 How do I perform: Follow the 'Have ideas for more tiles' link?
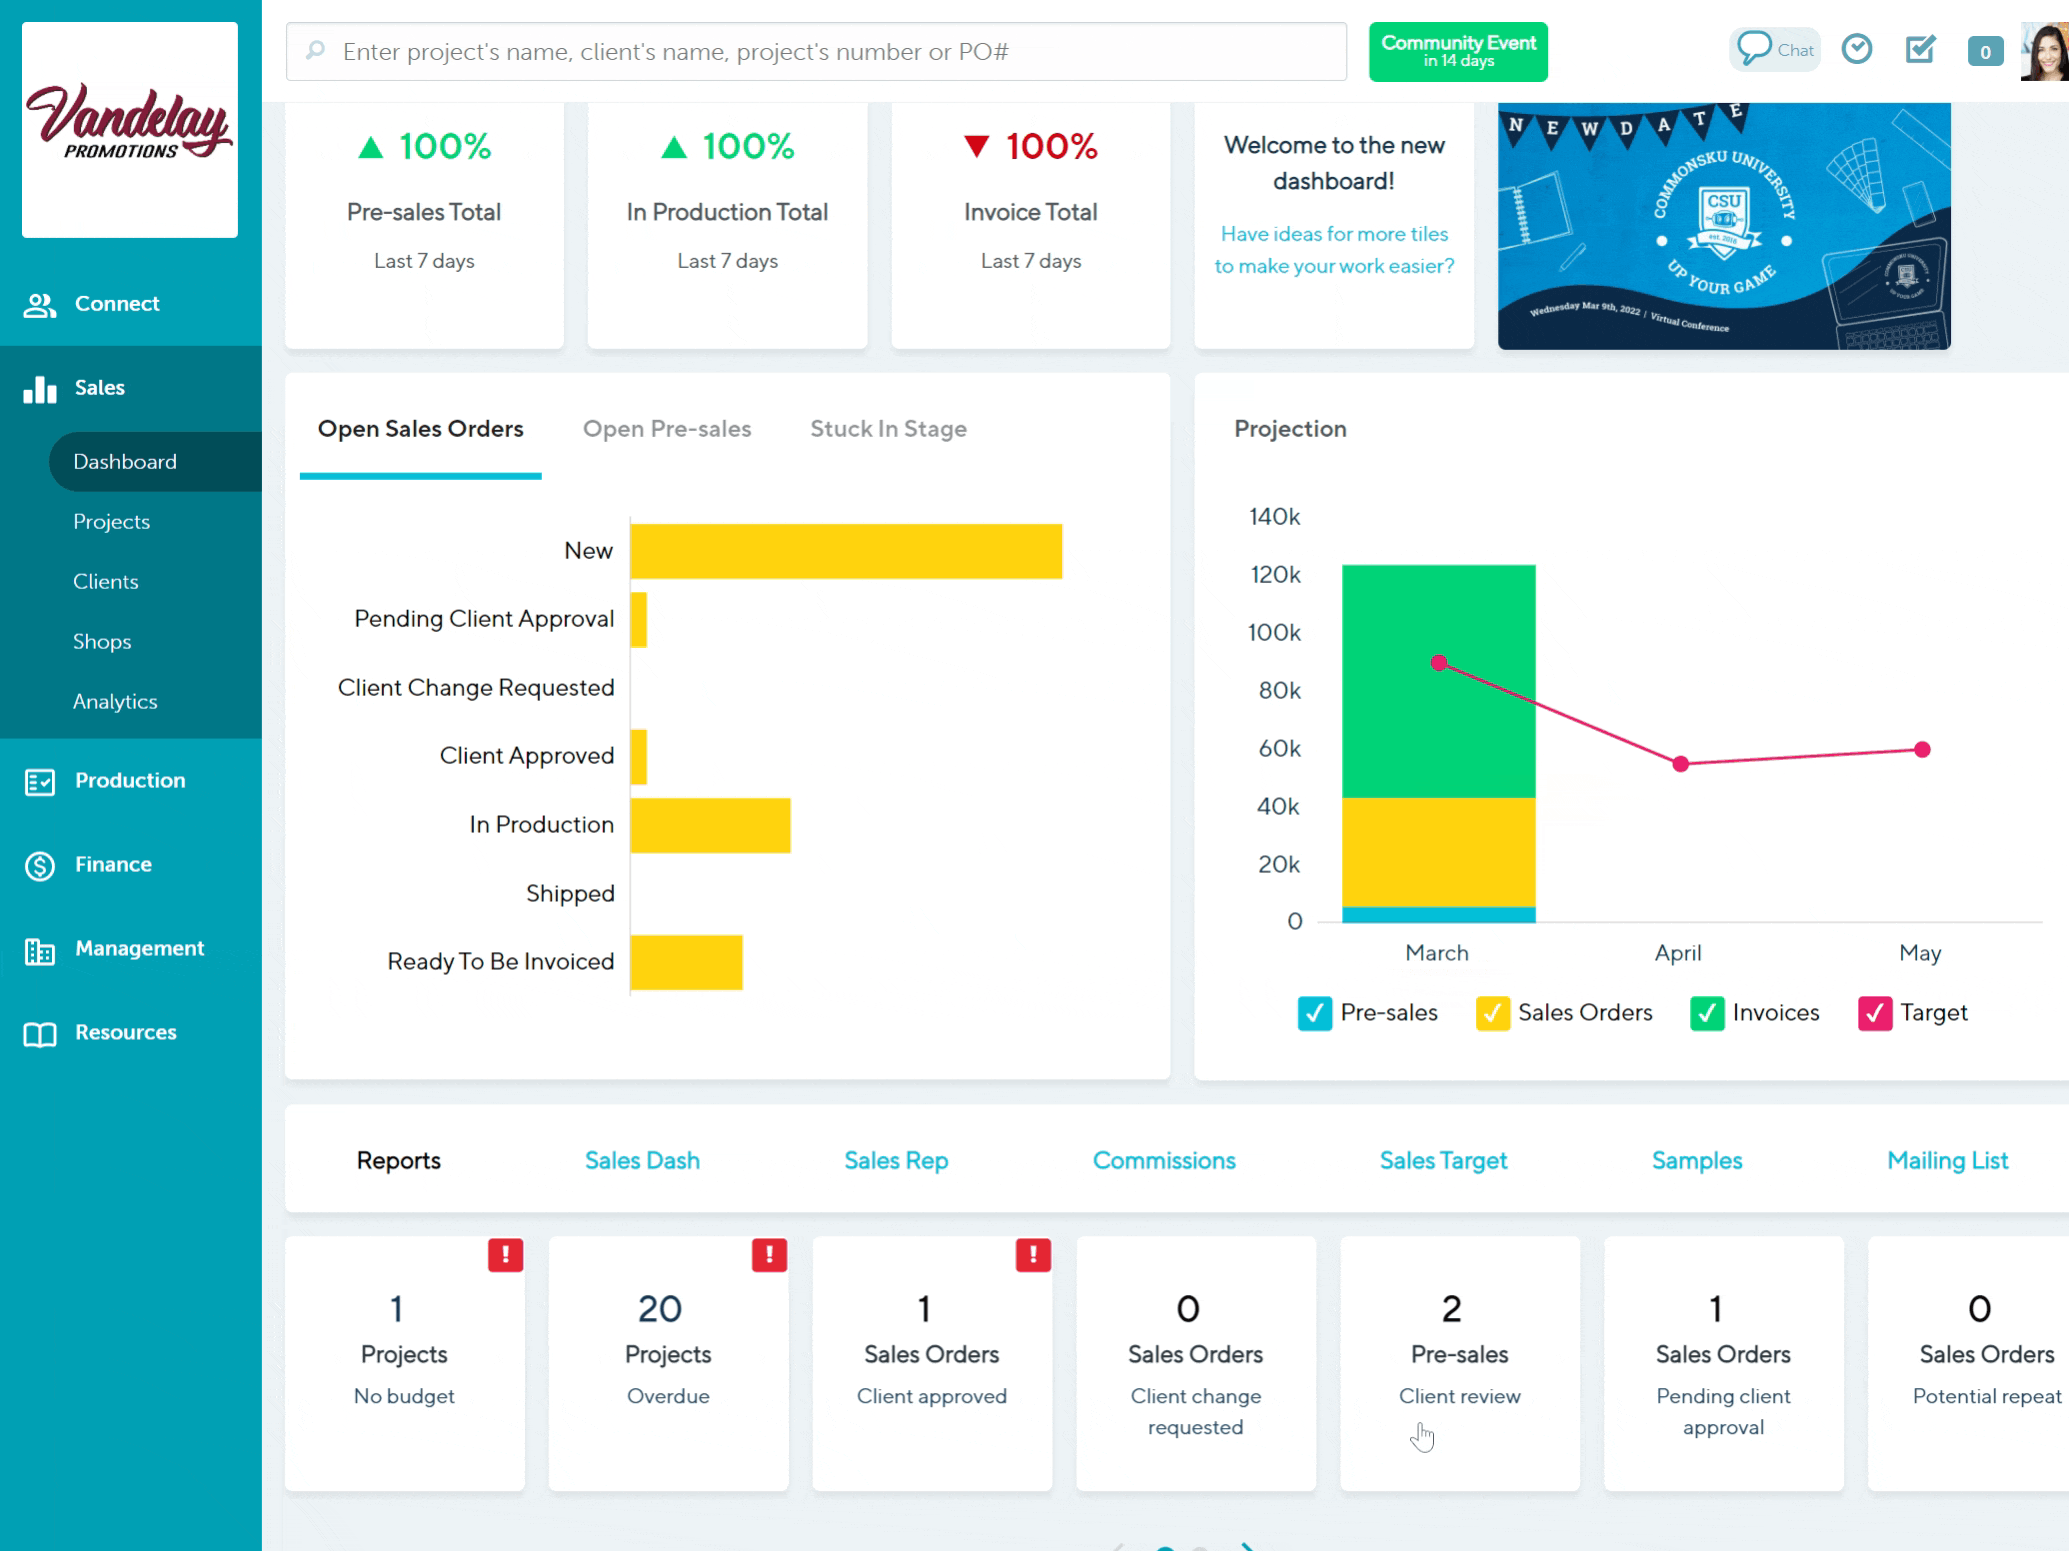click(1333, 249)
